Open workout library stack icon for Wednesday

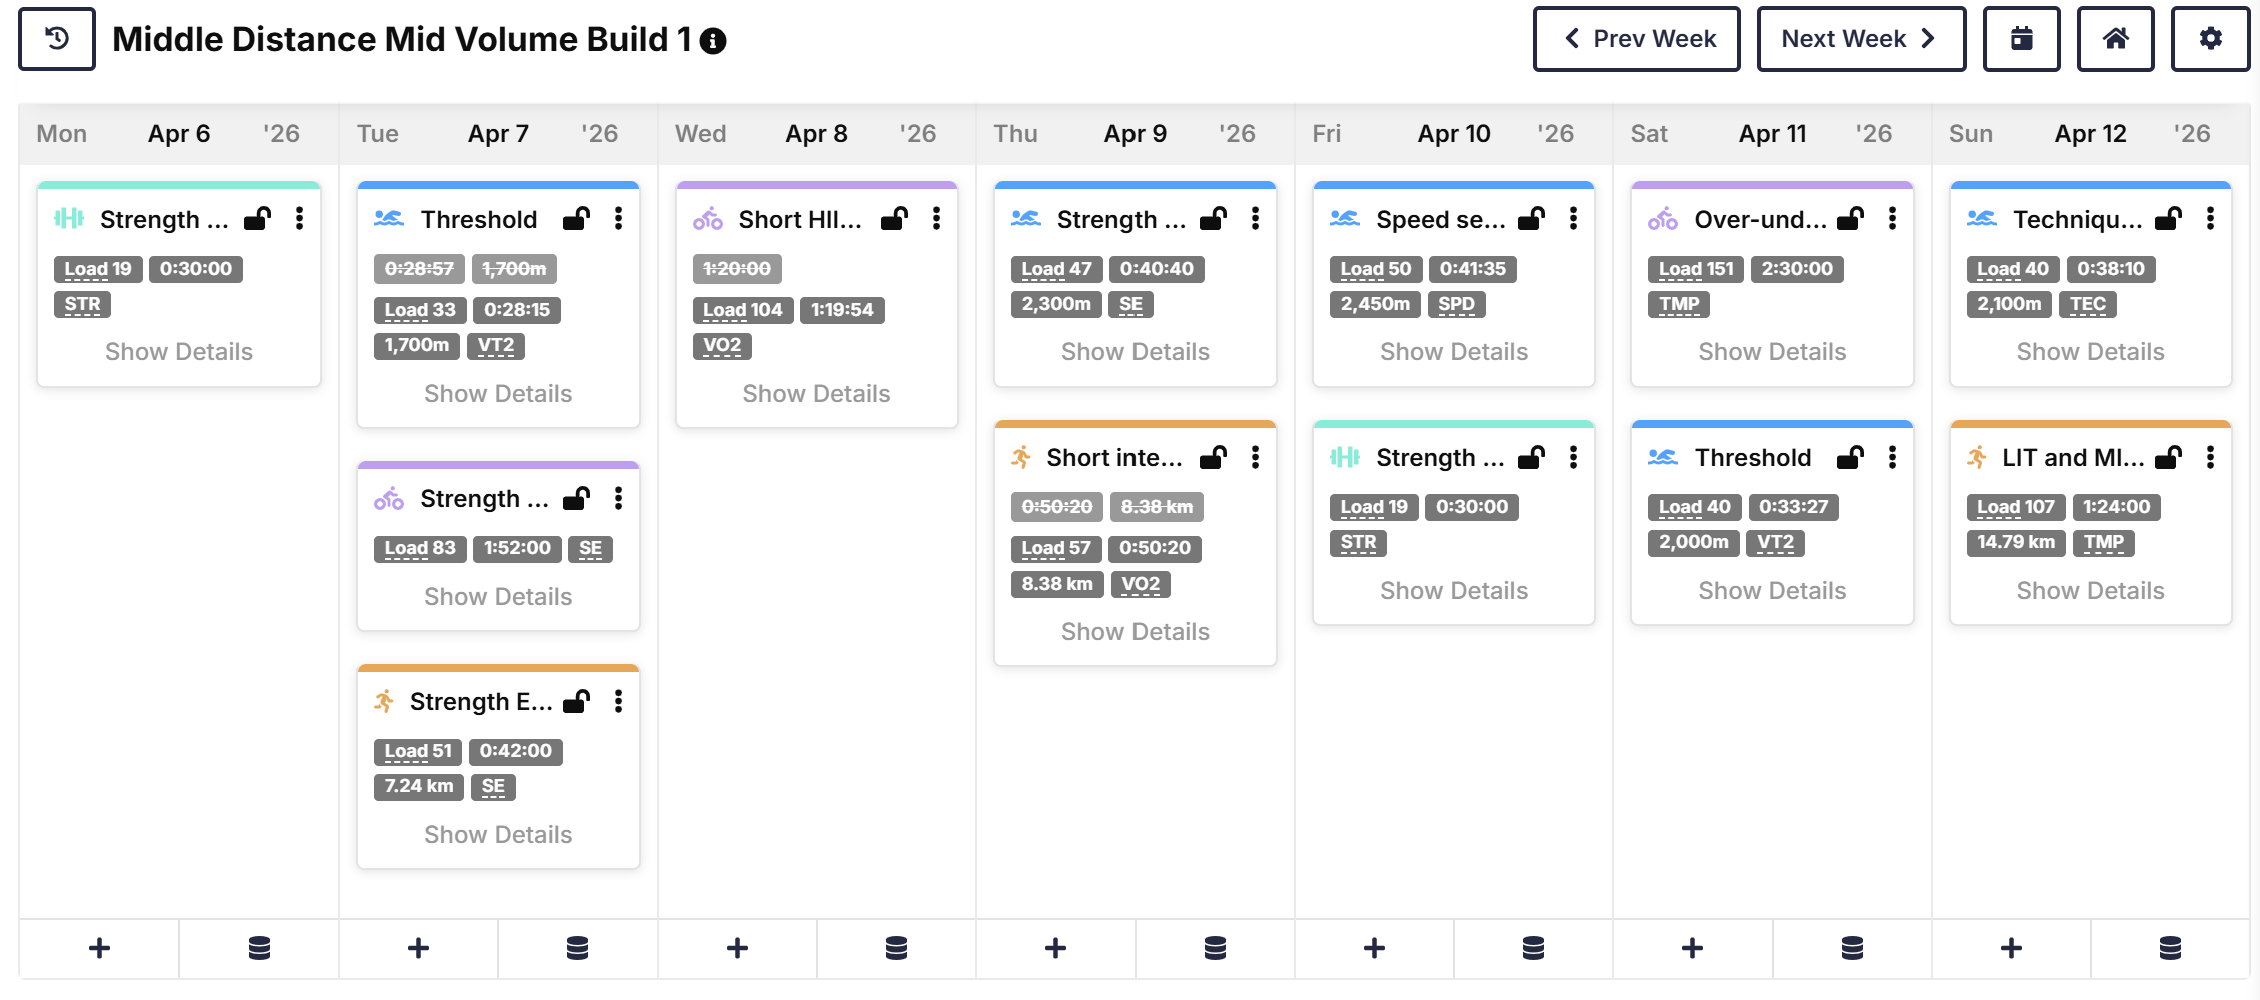coord(896,948)
